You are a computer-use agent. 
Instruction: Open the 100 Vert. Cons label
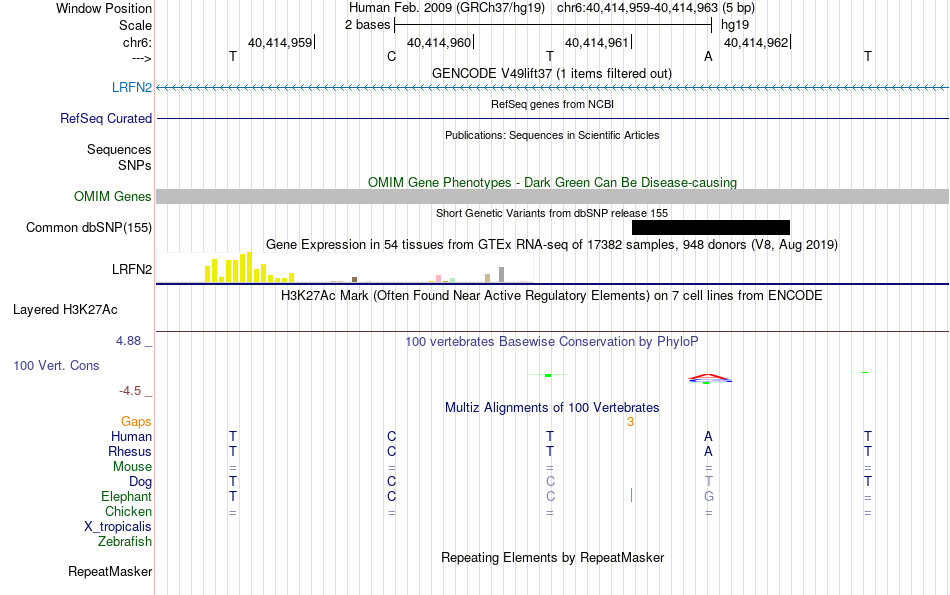(56, 365)
